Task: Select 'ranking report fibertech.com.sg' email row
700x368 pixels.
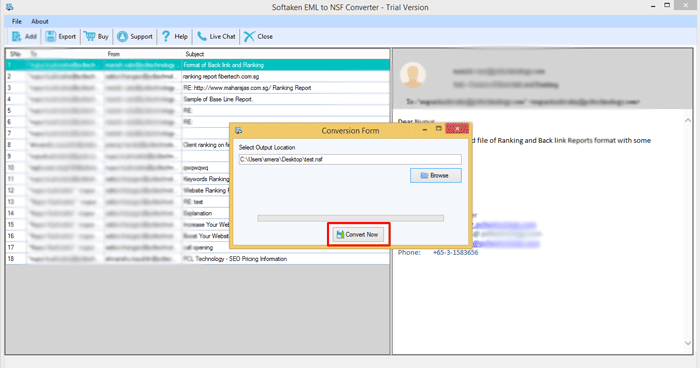Action: (197, 77)
